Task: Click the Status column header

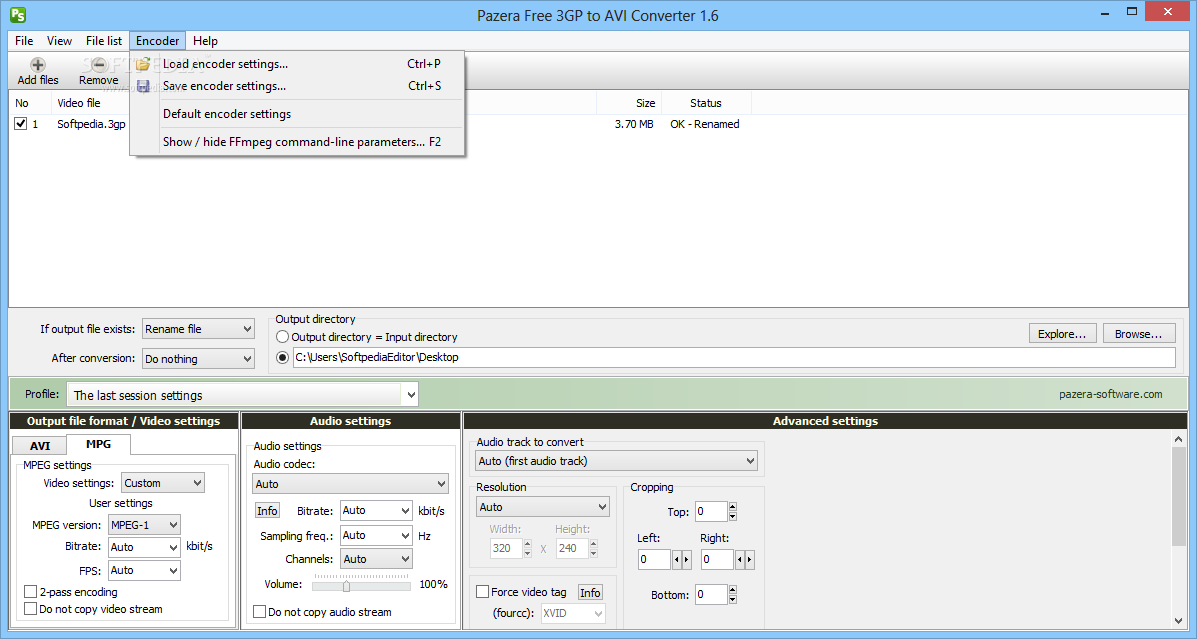Action: [x=706, y=103]
